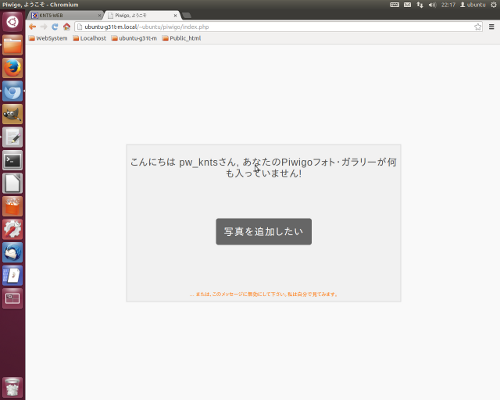The image size is (500, 400).
Task: Select the Piwigo ようこそ tab
Action: click(x=143, y=15)
